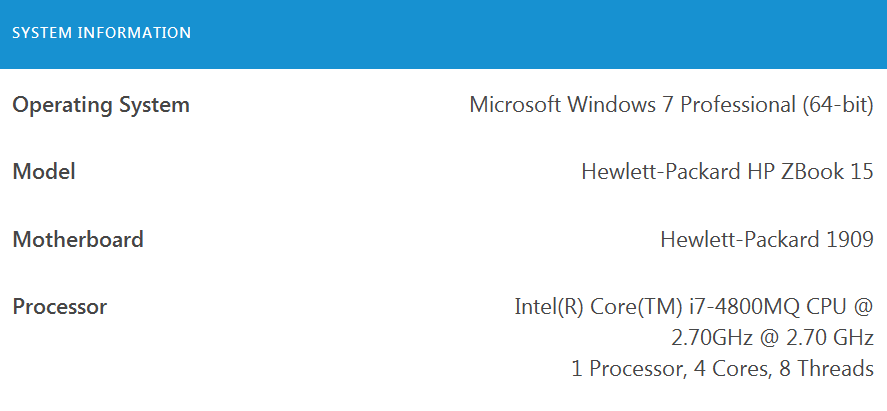This screenshot has width=887, height=411.
Task: Click the SYSTEM INFORMATION header title
Action: [101, 33]
